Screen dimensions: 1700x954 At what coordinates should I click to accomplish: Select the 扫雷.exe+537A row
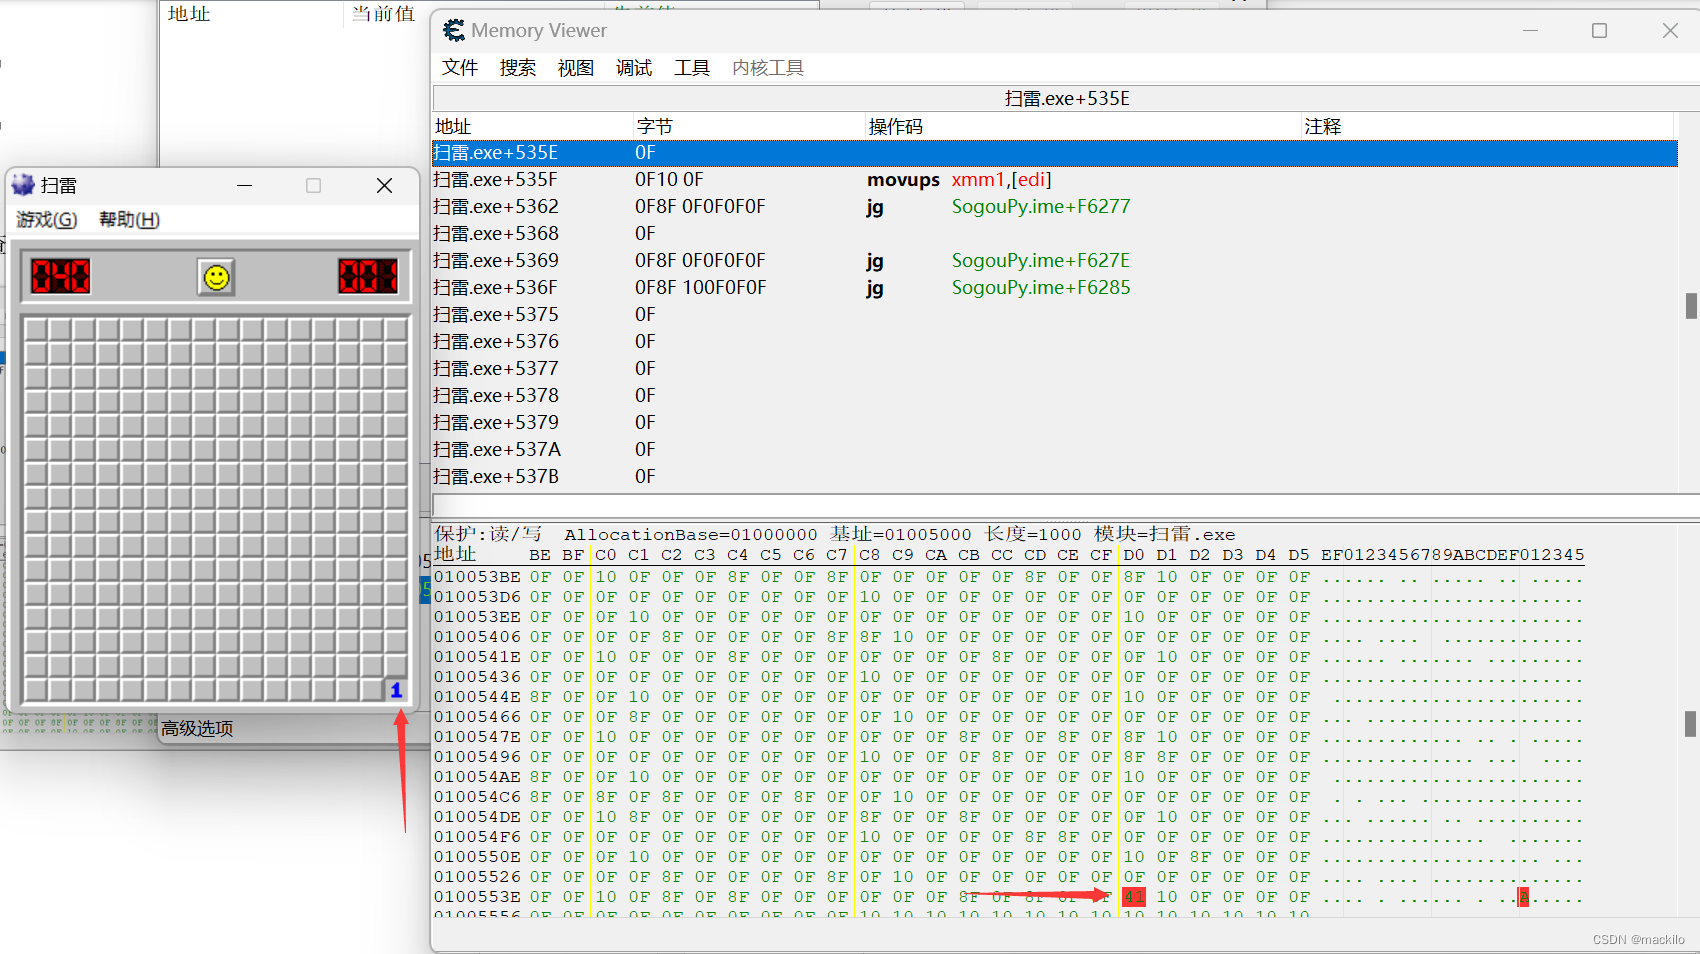pos(1055,450)
